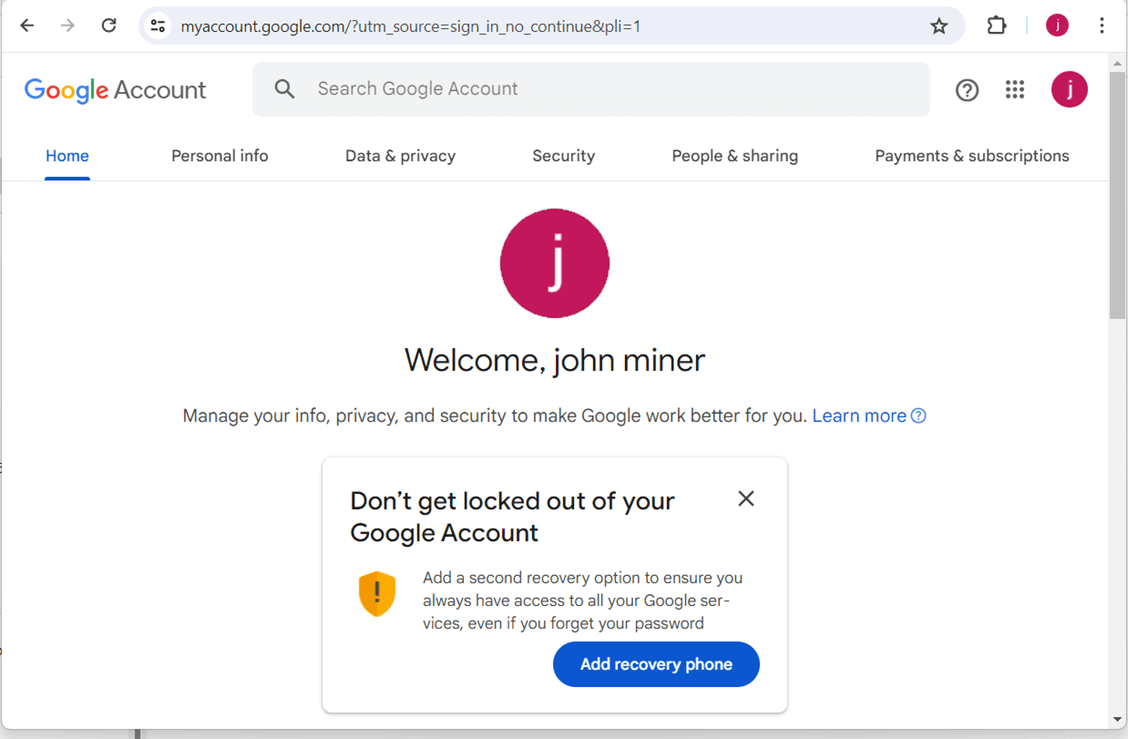
Task: Open Payments & subscriptions tab
Action: [x=971, y=156]
